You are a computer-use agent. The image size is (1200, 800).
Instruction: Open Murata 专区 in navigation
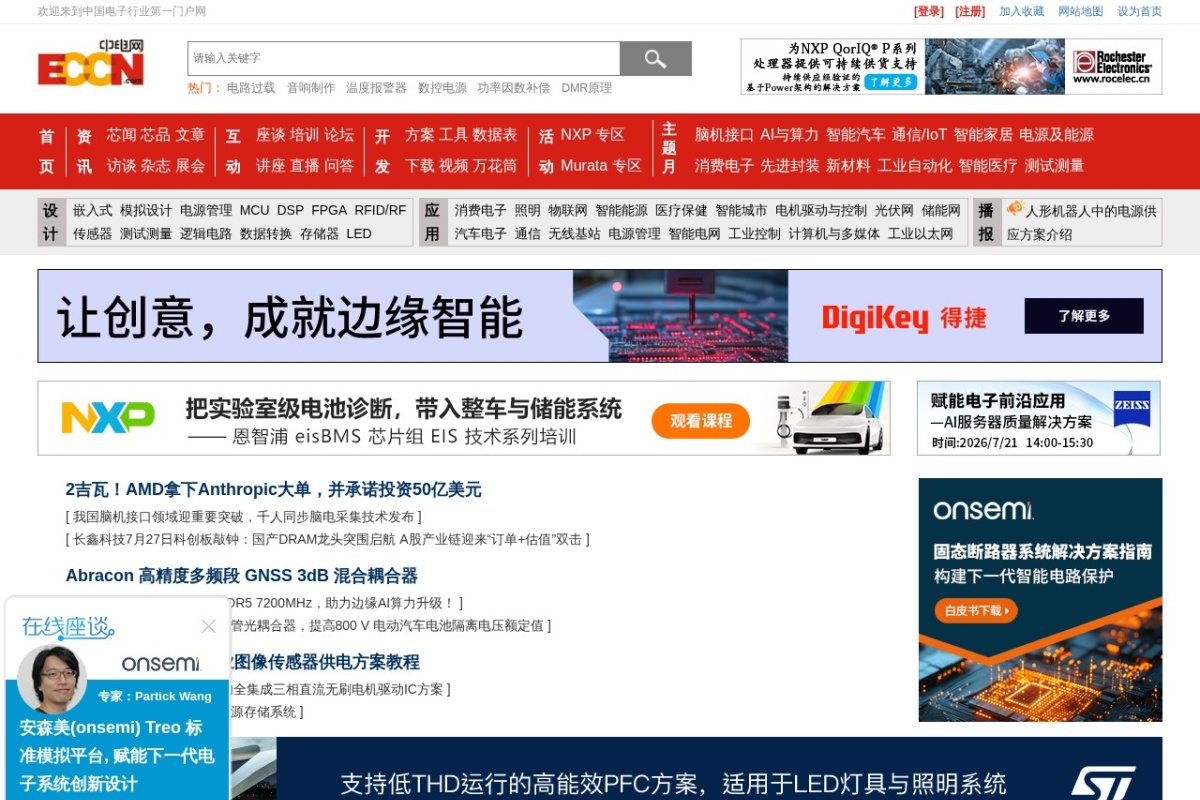coord(600,166)
